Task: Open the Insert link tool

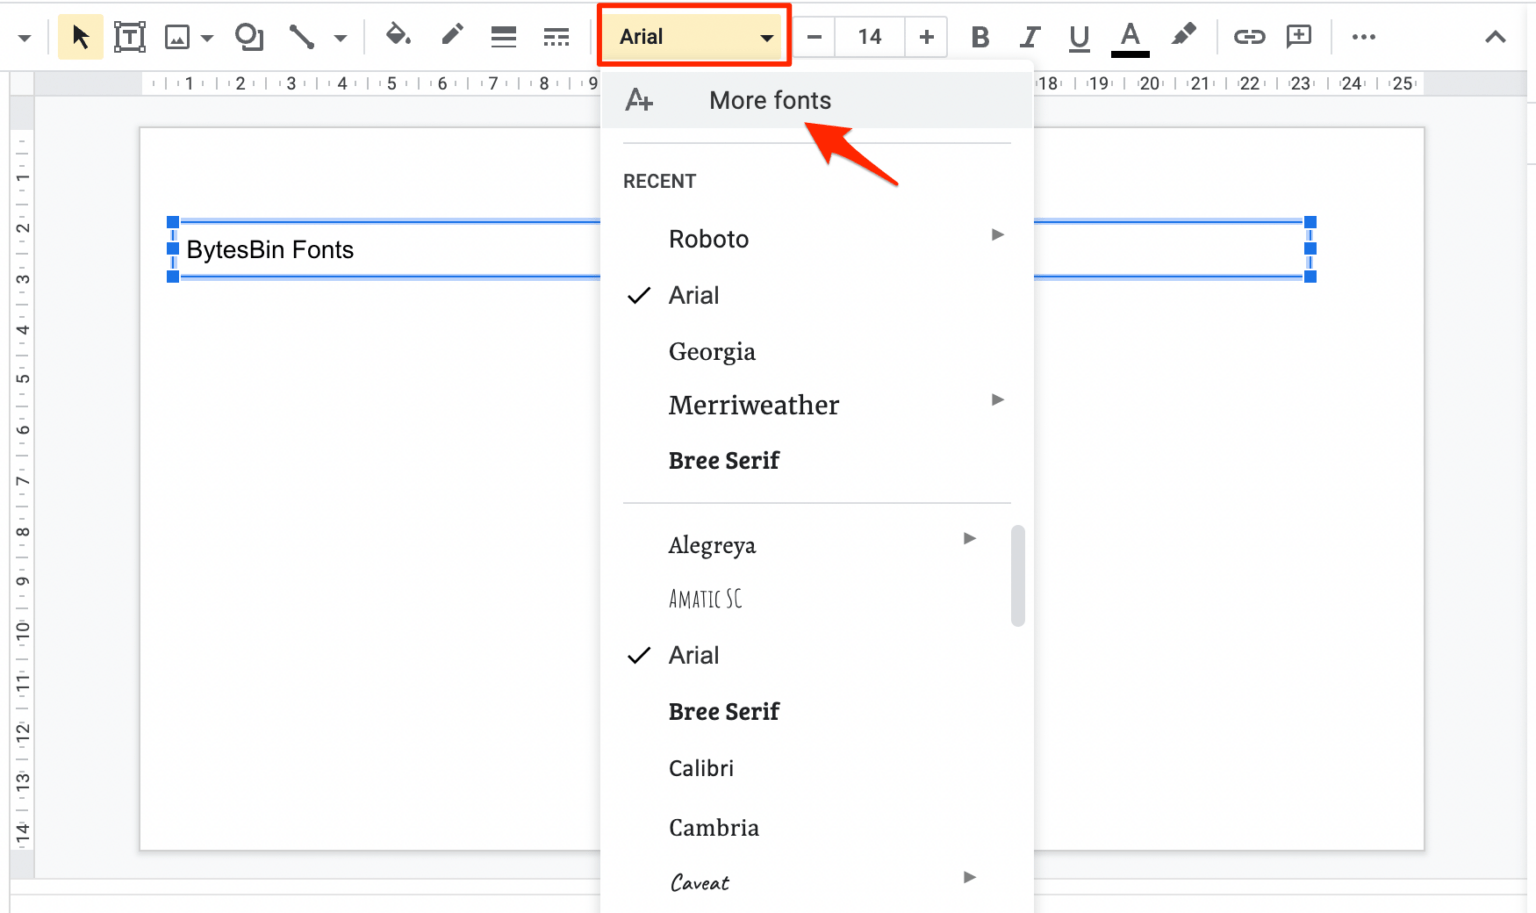Action: click(x=1249, y=36)
